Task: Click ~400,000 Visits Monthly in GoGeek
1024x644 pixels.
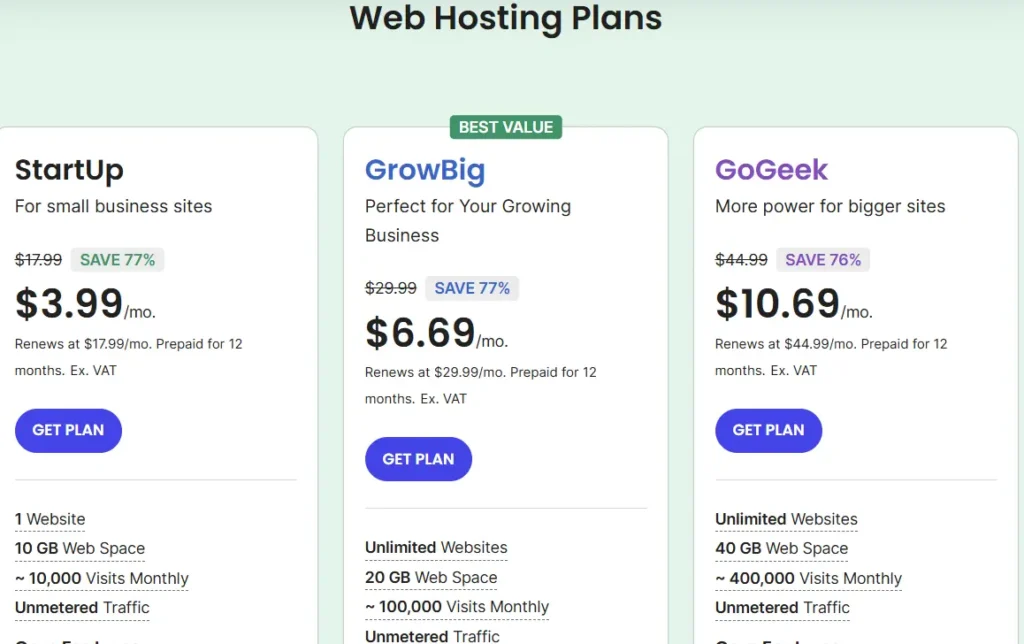Action: click(x=808, y=579)
